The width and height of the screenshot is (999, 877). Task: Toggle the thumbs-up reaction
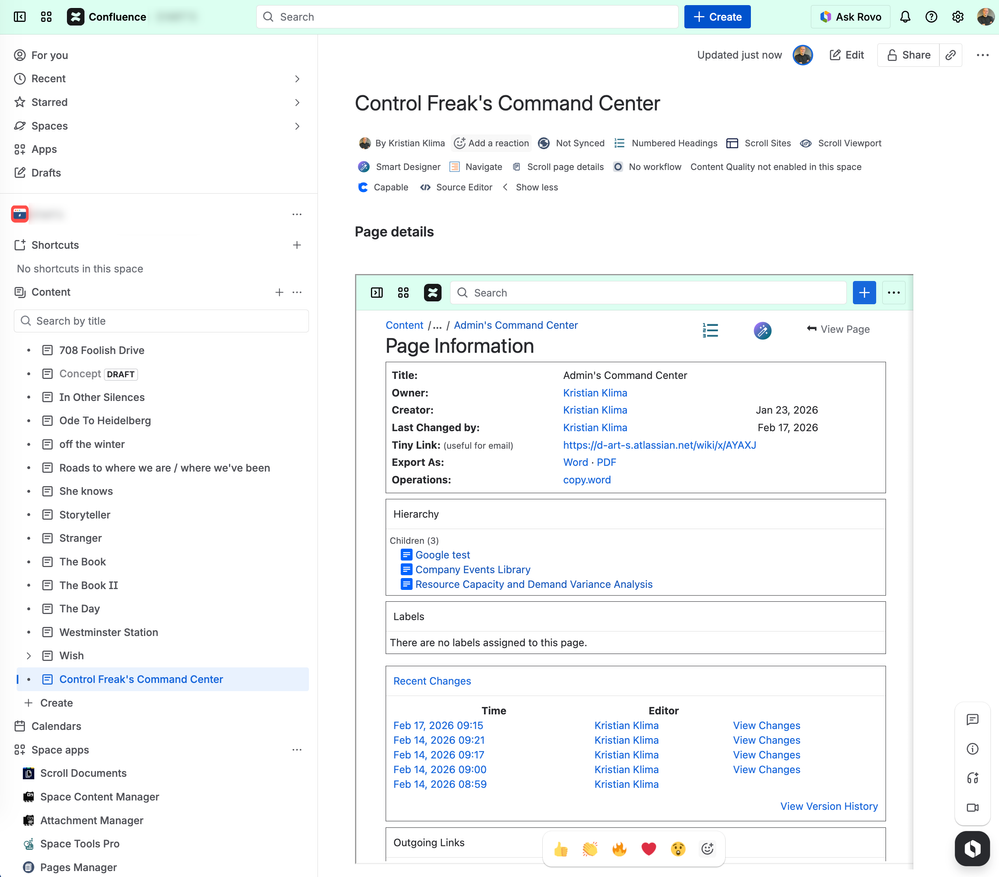560,848
